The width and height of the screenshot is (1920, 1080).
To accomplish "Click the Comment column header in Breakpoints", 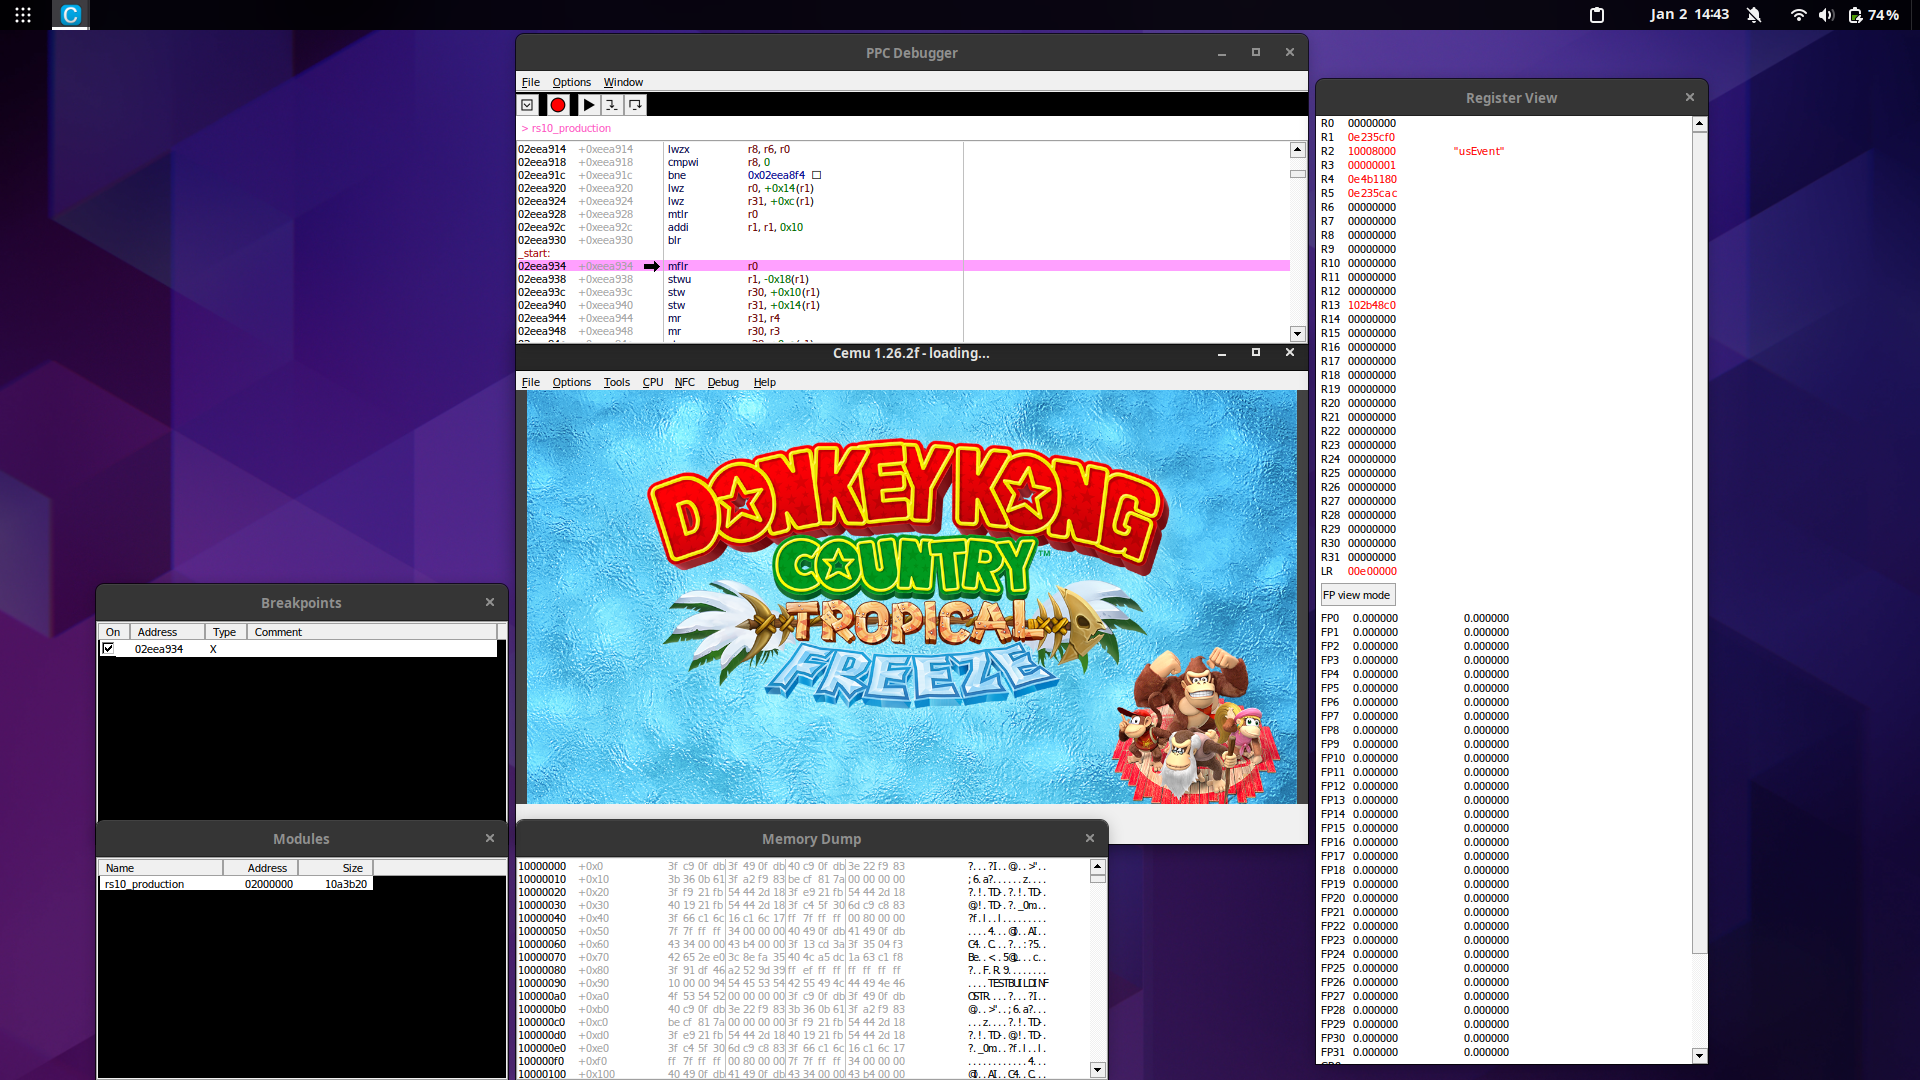I will pyautogui.click(x=374, y=632).
